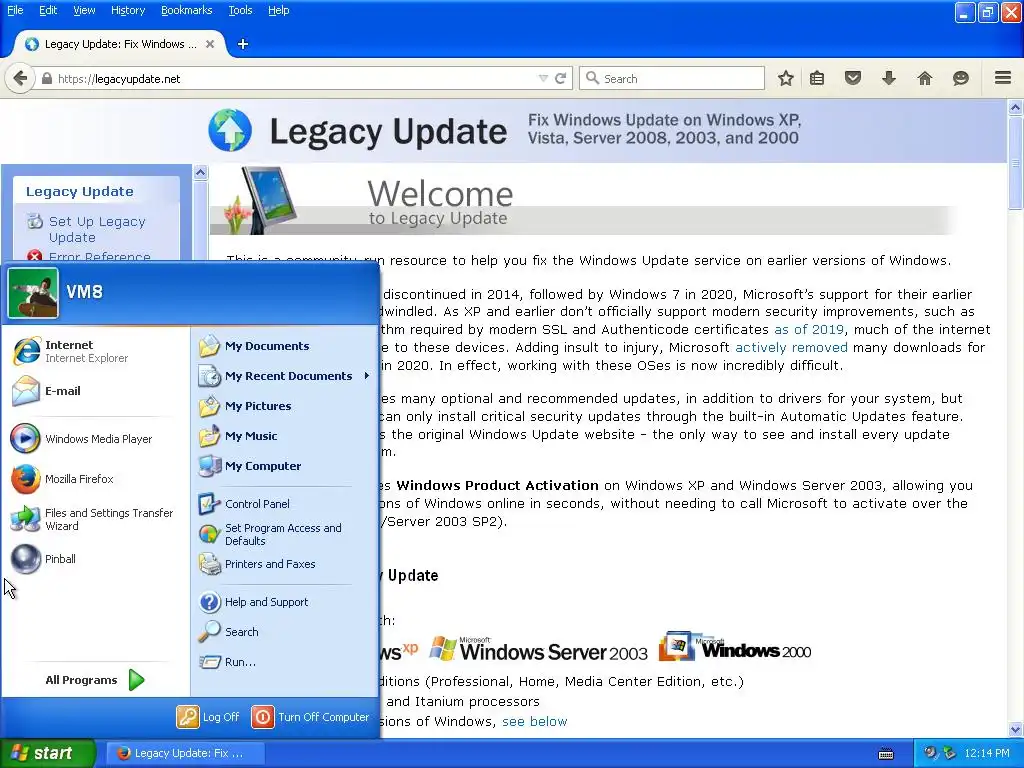This screenshot has width=1024, height=768.
Task: Follow the 'see below' link
Action: [x=534, y=722]
